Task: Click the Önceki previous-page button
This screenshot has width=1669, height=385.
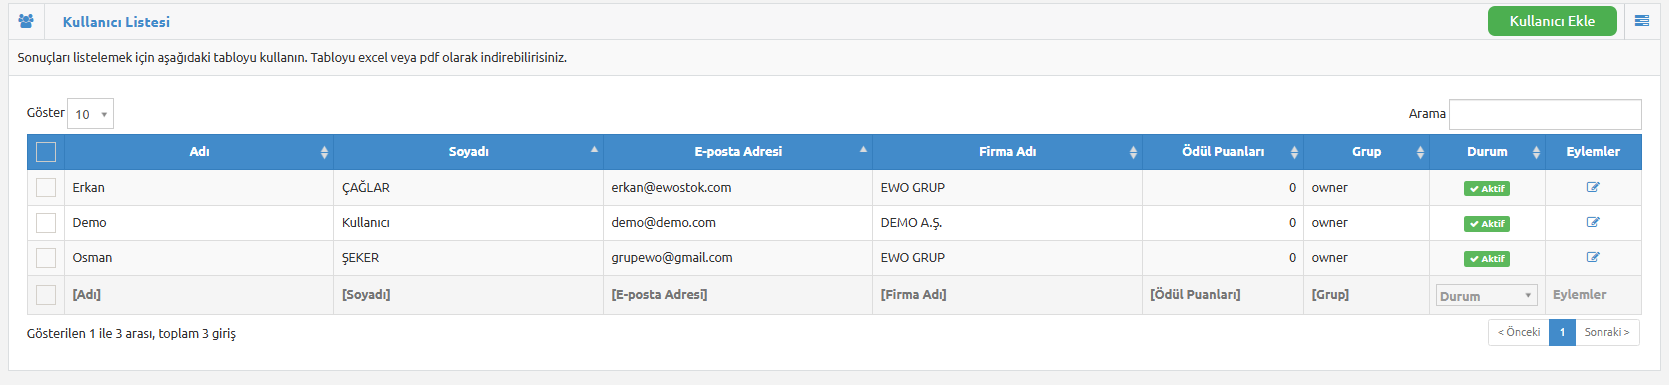Action: tap(1518, 332)
